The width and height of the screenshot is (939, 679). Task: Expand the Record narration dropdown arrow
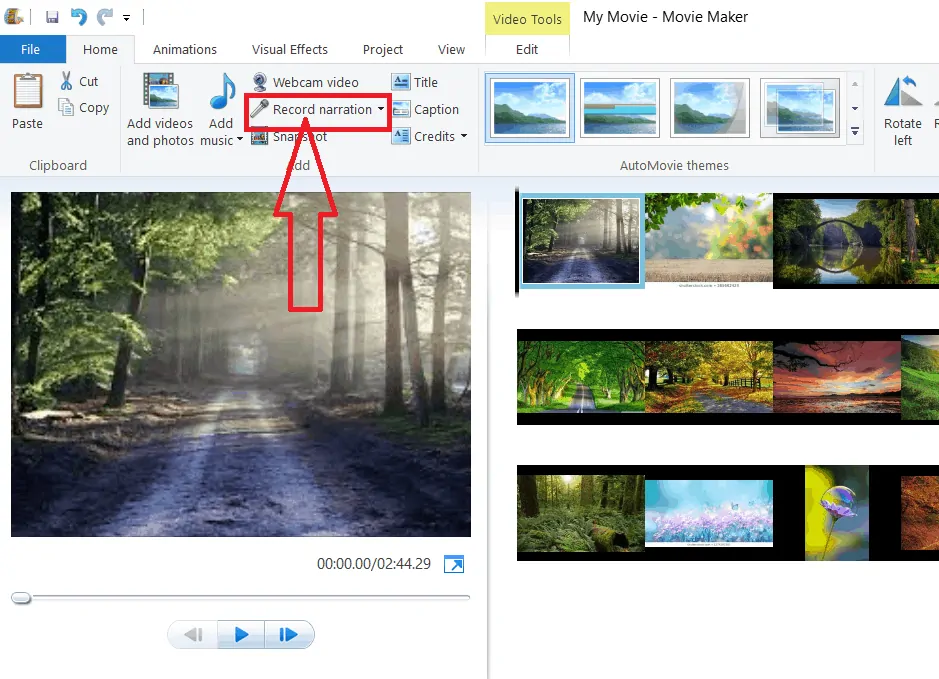click(381, 109)
